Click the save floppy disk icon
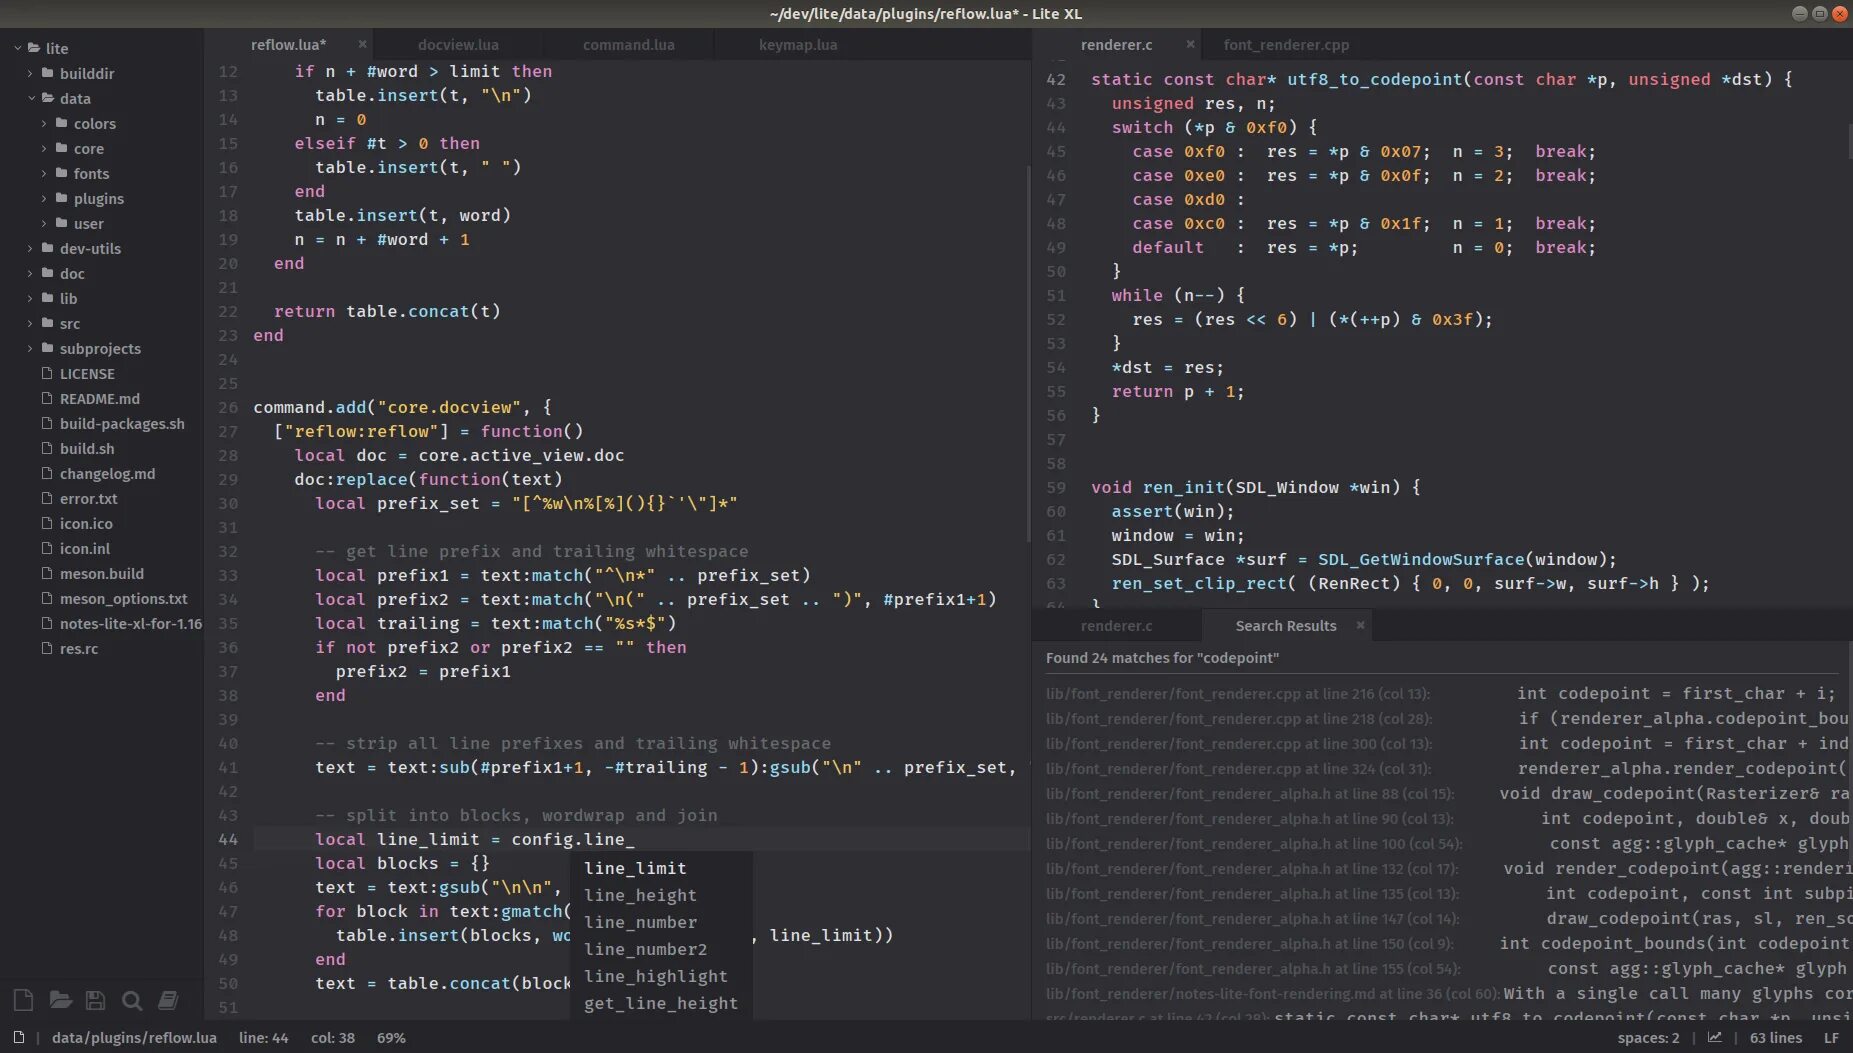The height and width of the screenshot is (1053, 1853). [95, 1000]
